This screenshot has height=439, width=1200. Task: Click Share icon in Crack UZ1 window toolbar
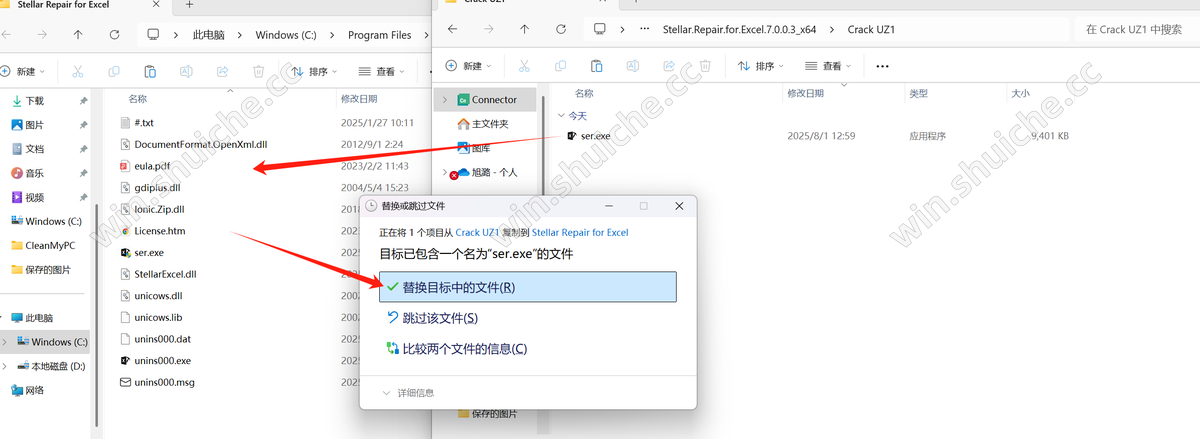coord(668,66)
